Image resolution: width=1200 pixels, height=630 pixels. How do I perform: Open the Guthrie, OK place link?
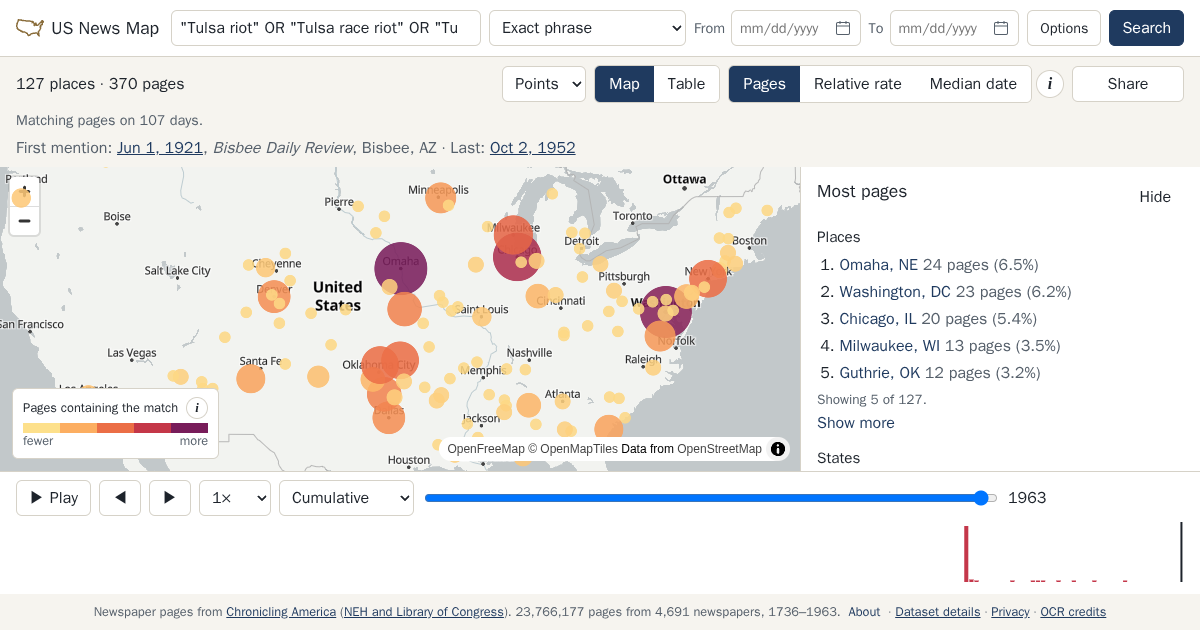[879, 373]
